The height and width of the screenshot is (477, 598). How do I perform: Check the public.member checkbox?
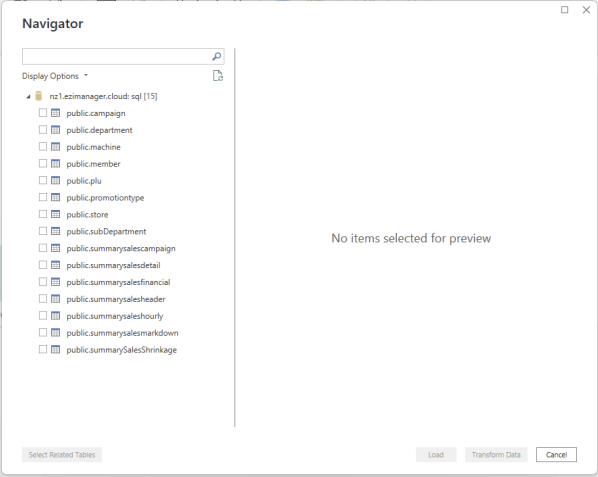pyautogui.click(x=43, y=164)
